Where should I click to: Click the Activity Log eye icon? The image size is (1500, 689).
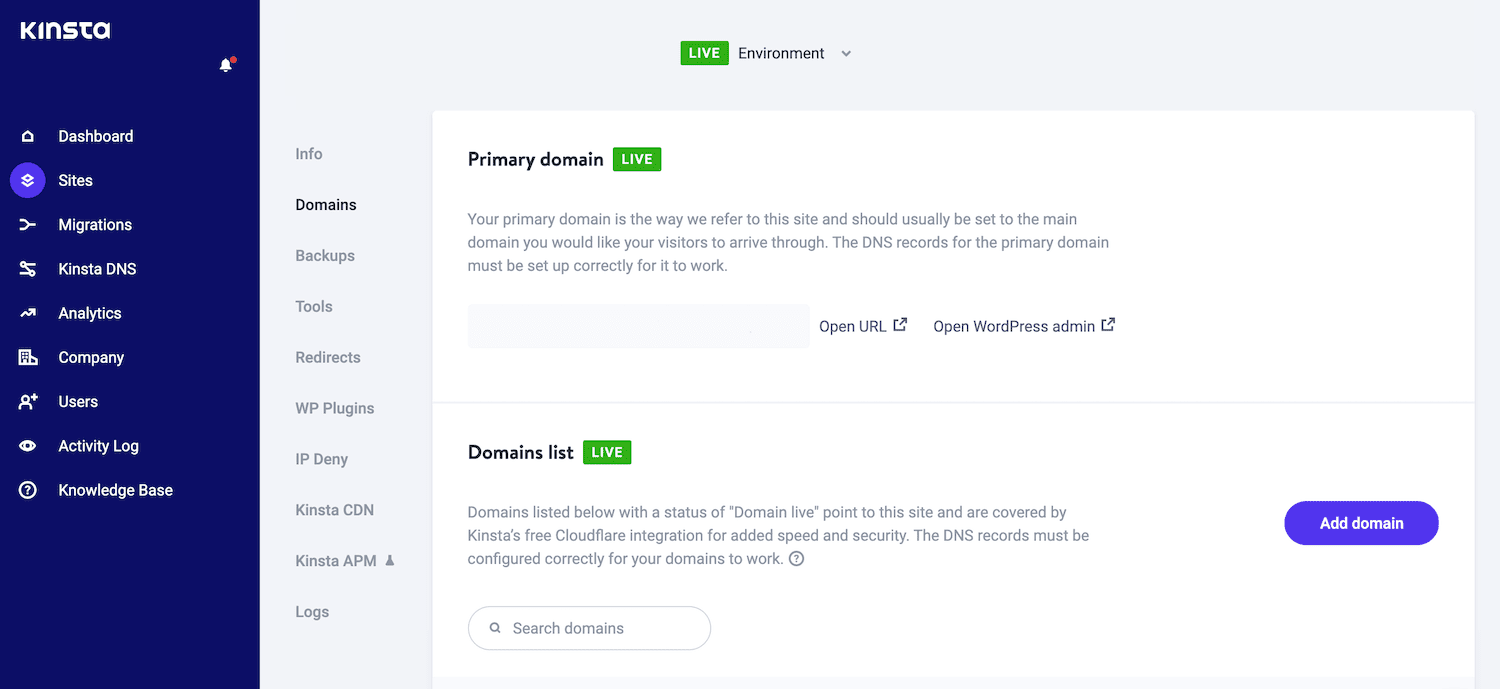click(x=28, y=446)
